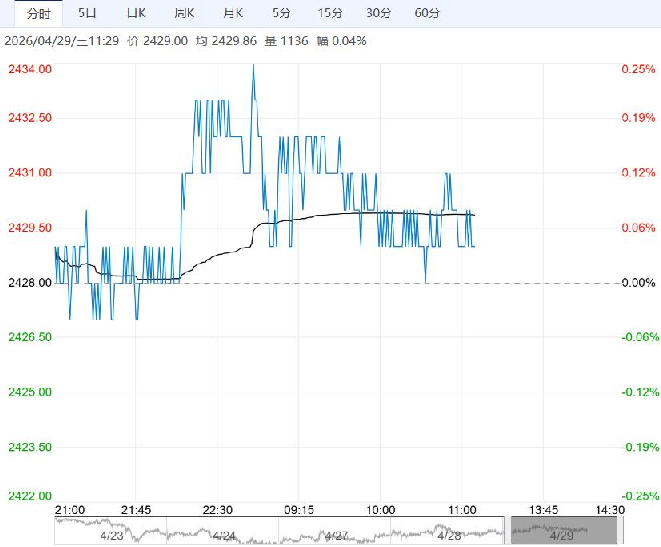Select the 日K daily candlestick tab
661x547 pixels.
pos(136,13)
